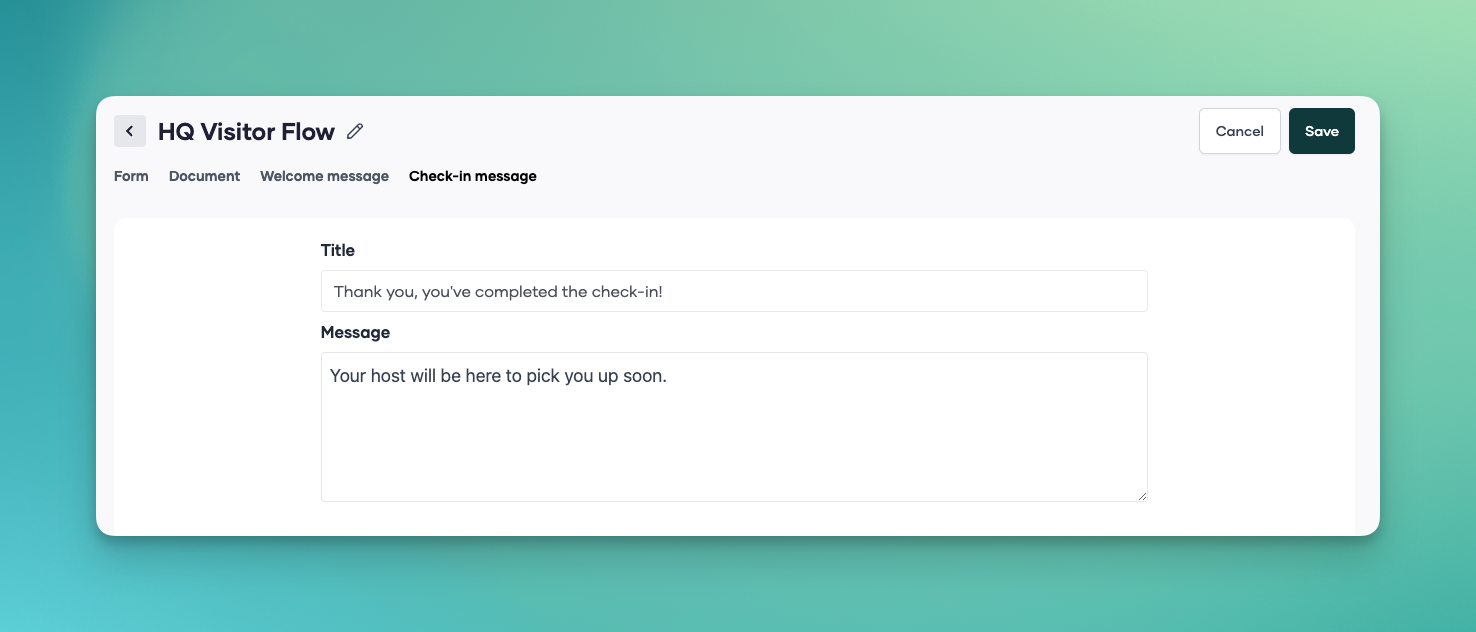This screenshot has width=1476, height=632.
Task: Click the word "Thank" in Title field
Action: click(357, 291)
